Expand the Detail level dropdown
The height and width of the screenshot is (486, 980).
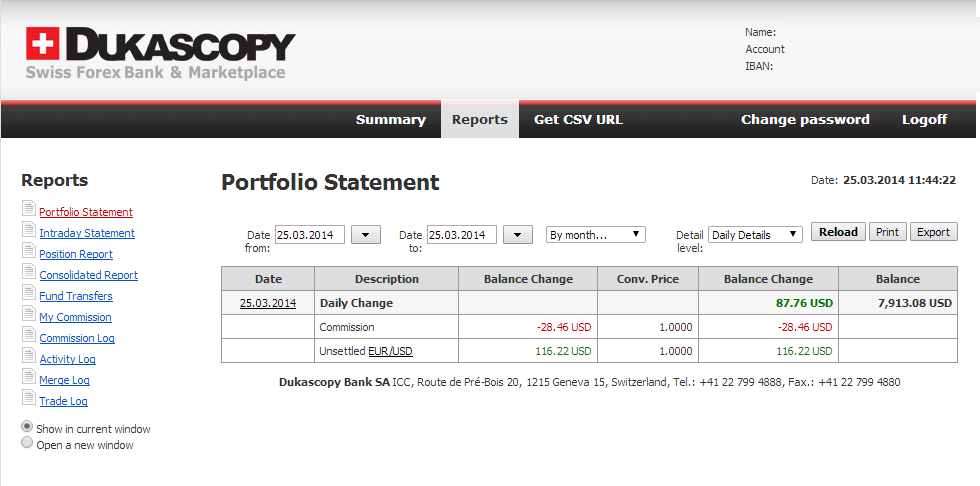coord(755,235)
